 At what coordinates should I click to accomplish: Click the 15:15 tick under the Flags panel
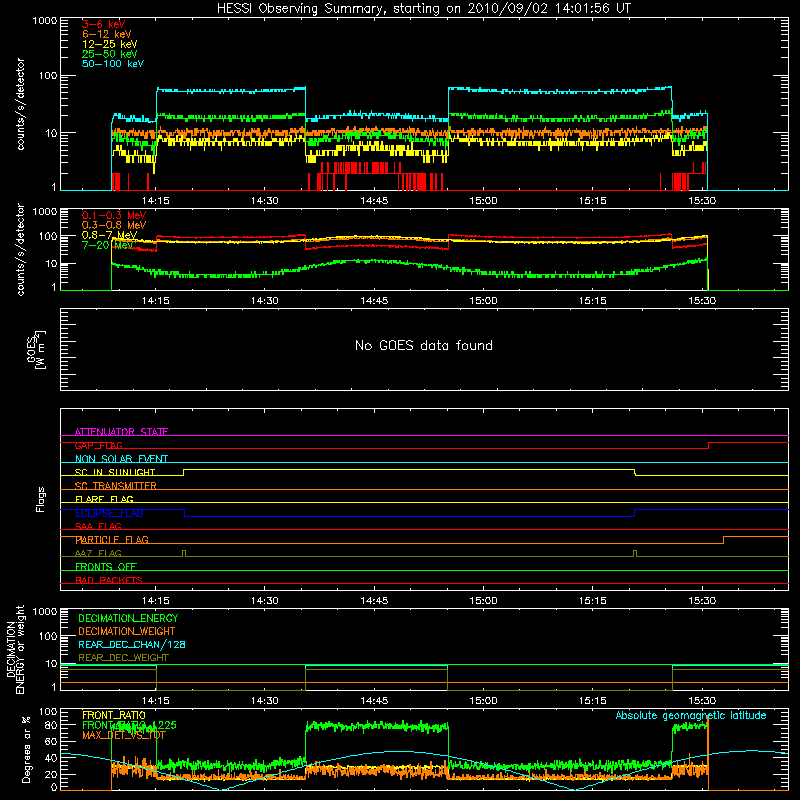click(x=593, y=601)
